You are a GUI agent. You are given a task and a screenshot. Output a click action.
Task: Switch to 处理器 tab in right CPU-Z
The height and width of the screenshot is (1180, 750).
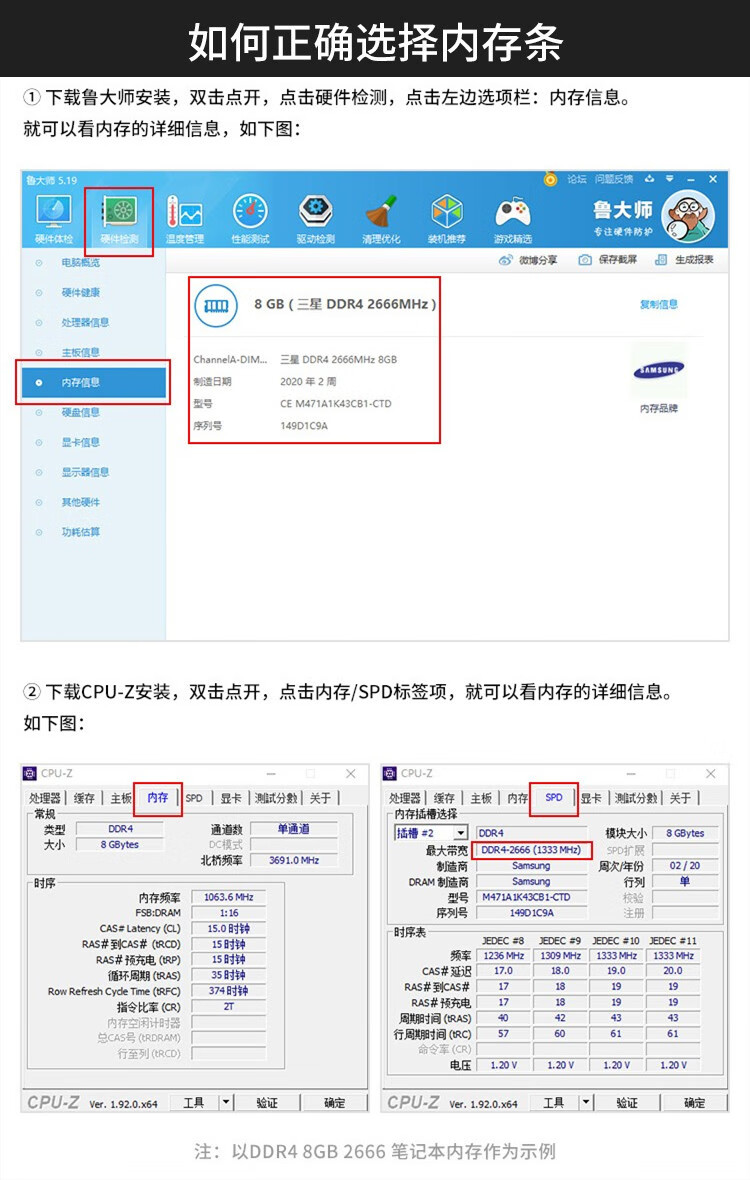pos(405,798)
